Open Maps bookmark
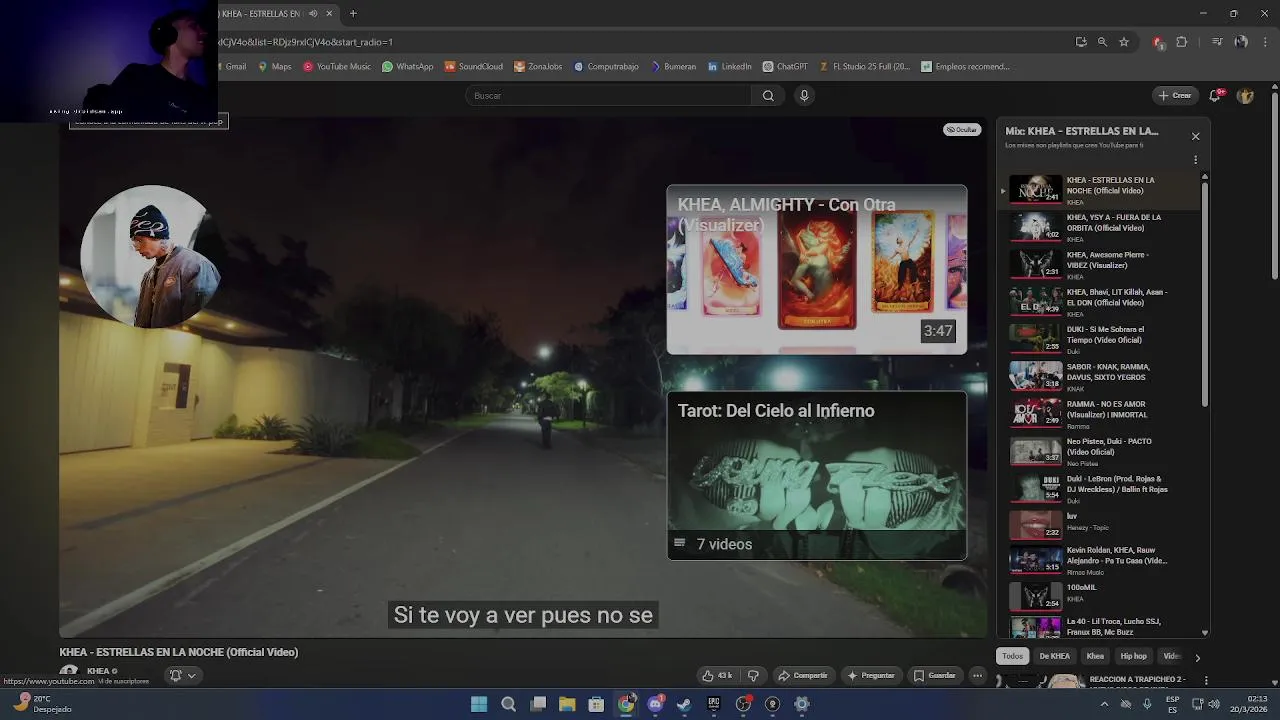The width and height of the screenshot is (1280, 720). pyautogui.click(x=275, y=67)
